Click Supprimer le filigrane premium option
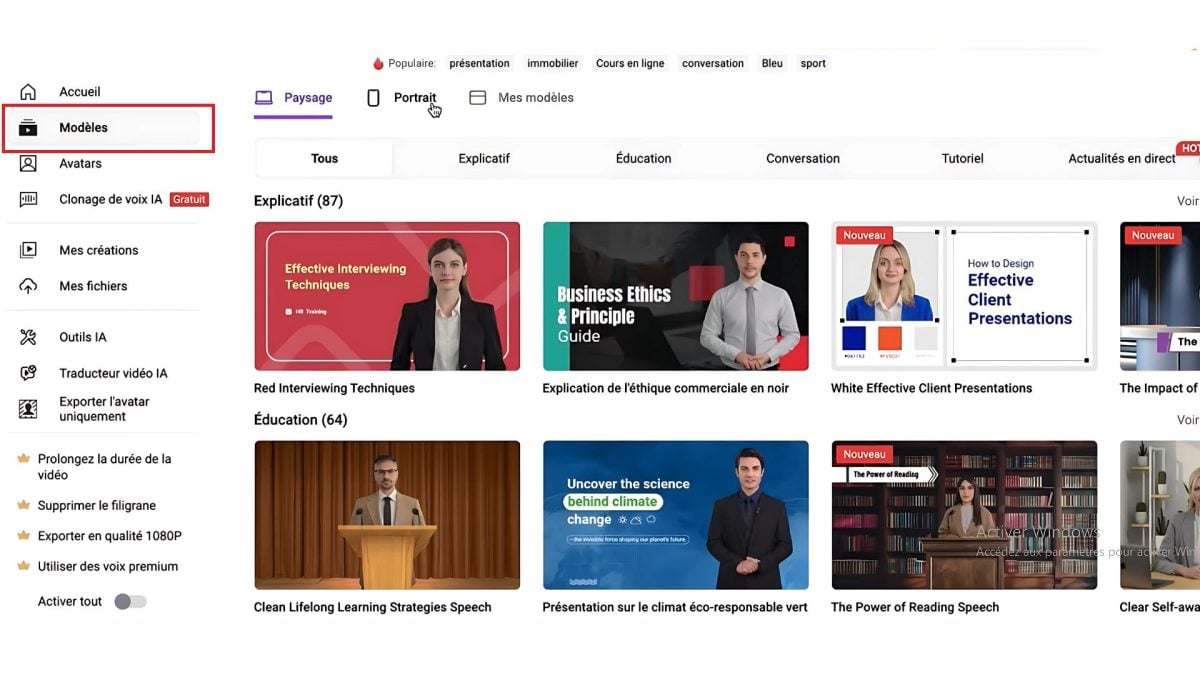The width and height of the screenshot is (1200, 675). pyautogui.click(x=96, y=505)
